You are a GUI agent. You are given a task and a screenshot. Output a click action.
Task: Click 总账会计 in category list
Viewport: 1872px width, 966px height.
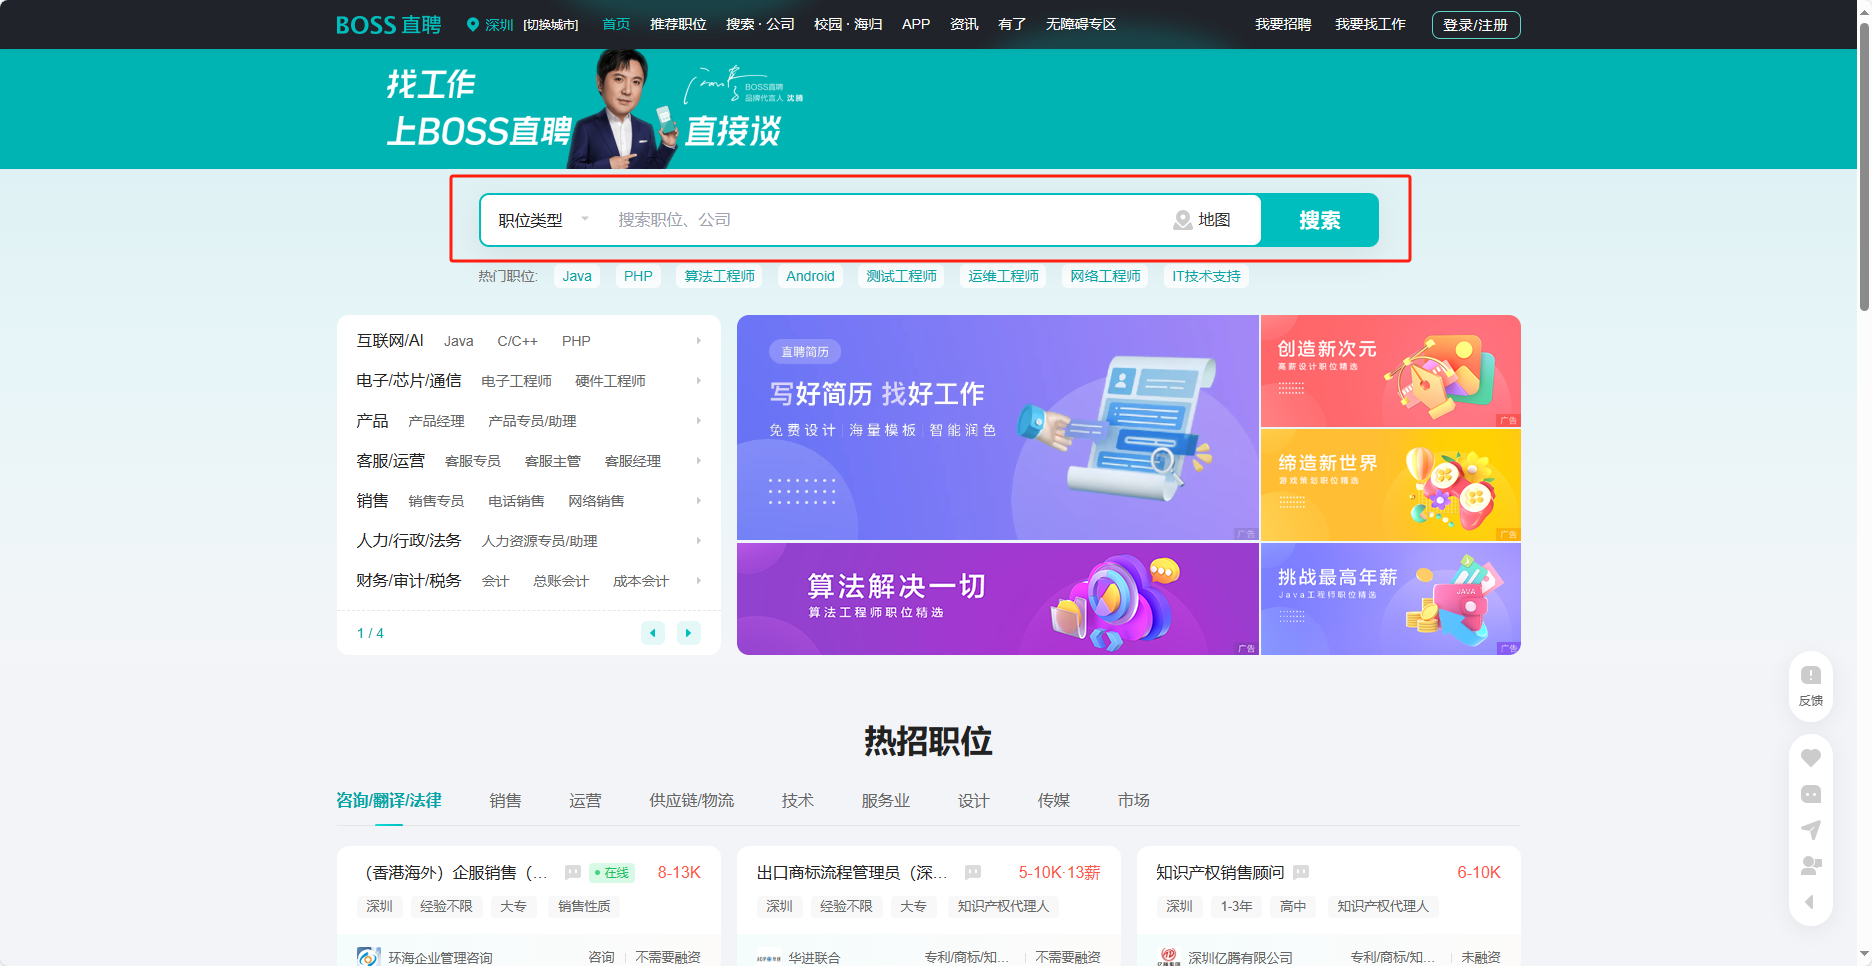tap(561, 581)
